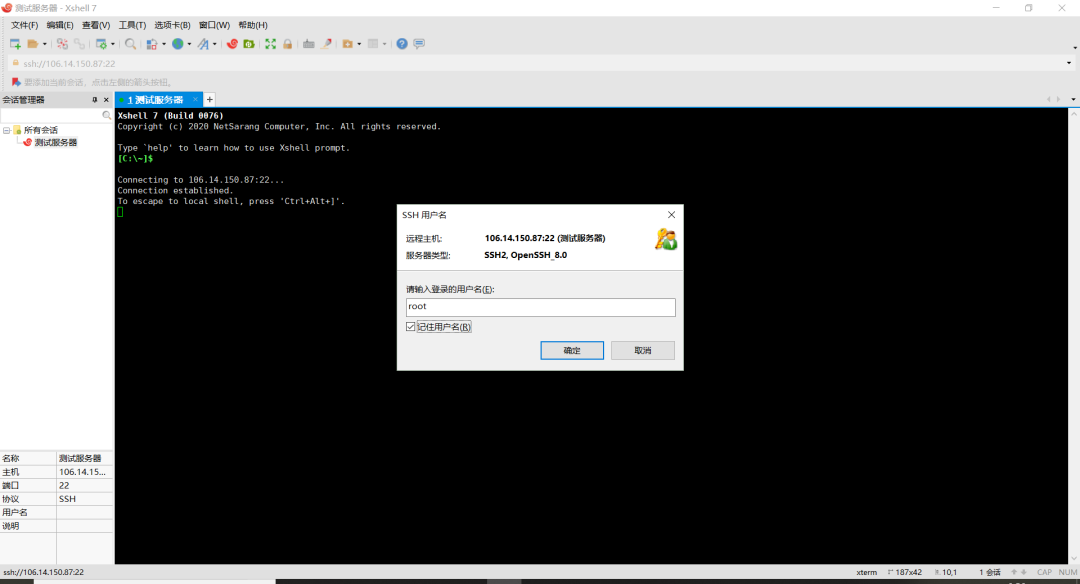1080x584 pixels.
Task: Click the tile layout toolbar icon
Action: [x=373, y=44]
